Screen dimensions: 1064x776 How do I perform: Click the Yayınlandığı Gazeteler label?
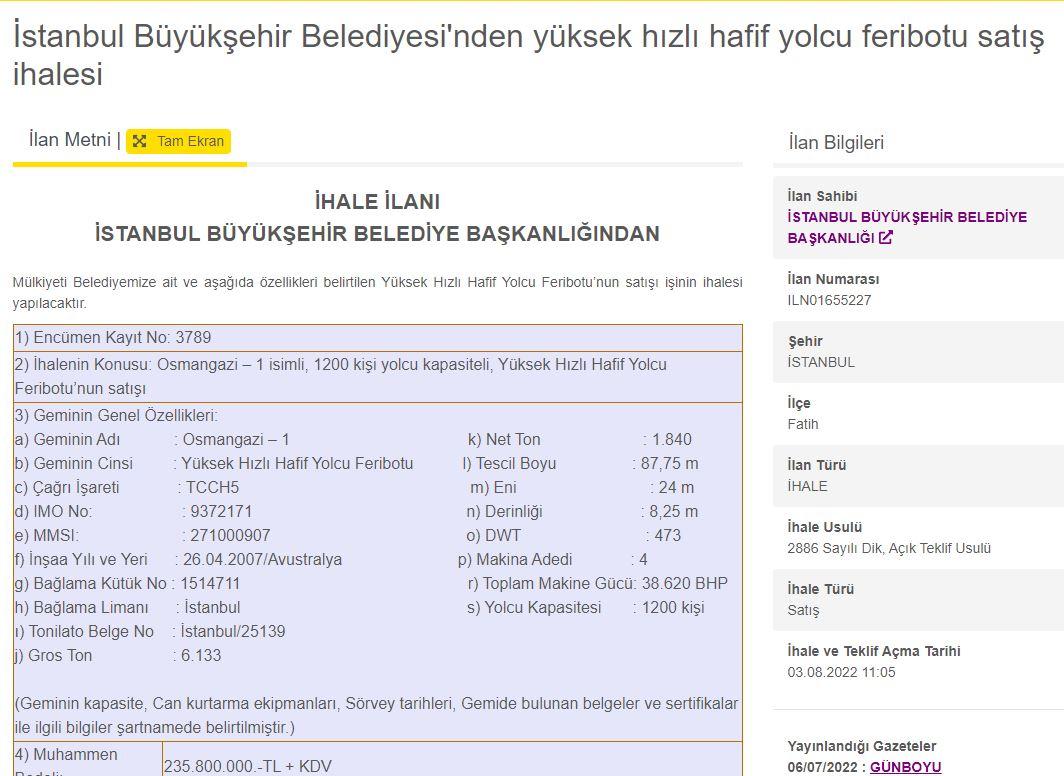[862, 746]
